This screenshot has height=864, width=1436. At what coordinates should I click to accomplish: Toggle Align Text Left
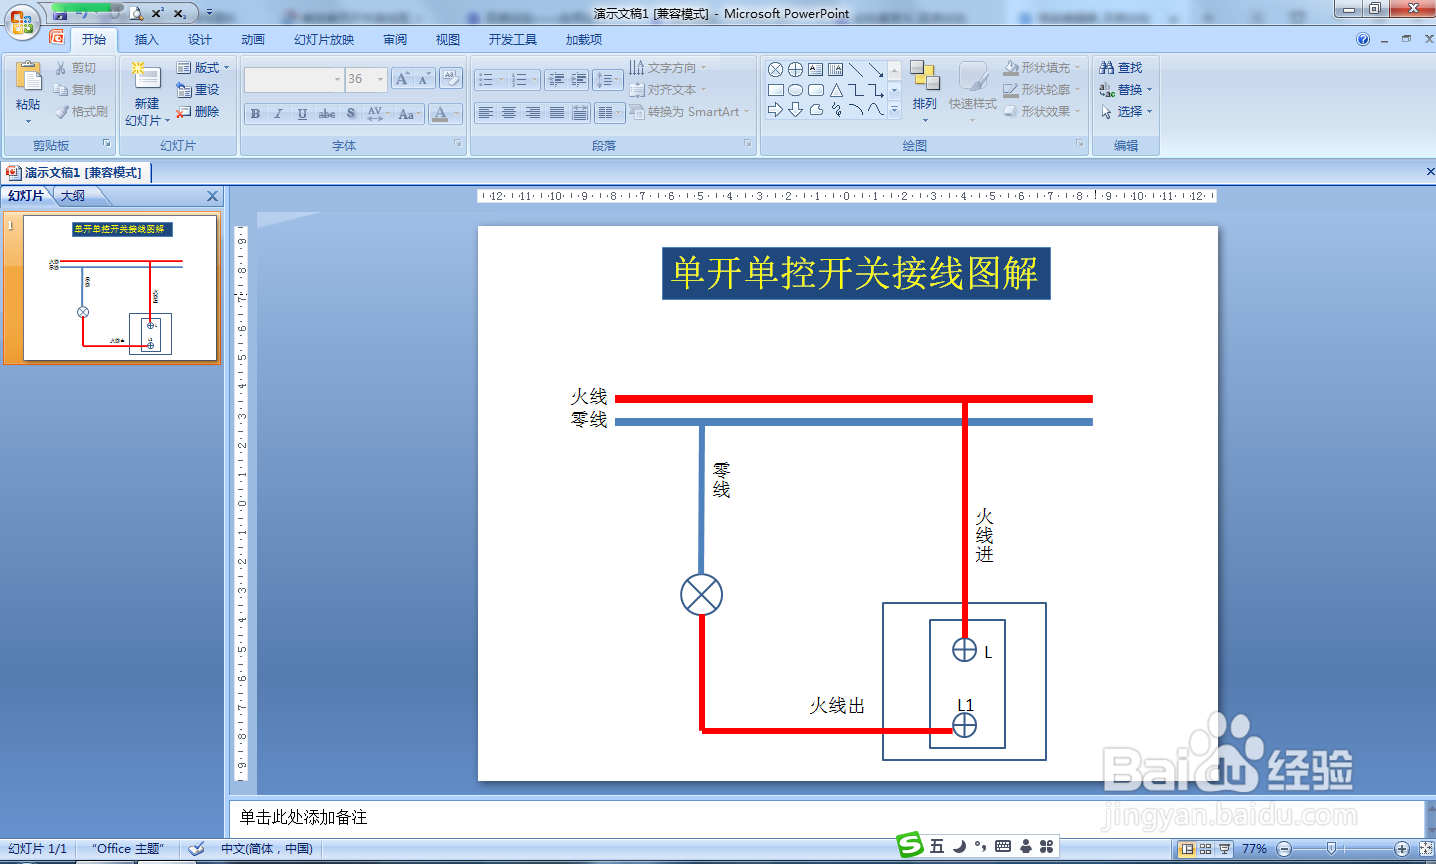[485, 113]
